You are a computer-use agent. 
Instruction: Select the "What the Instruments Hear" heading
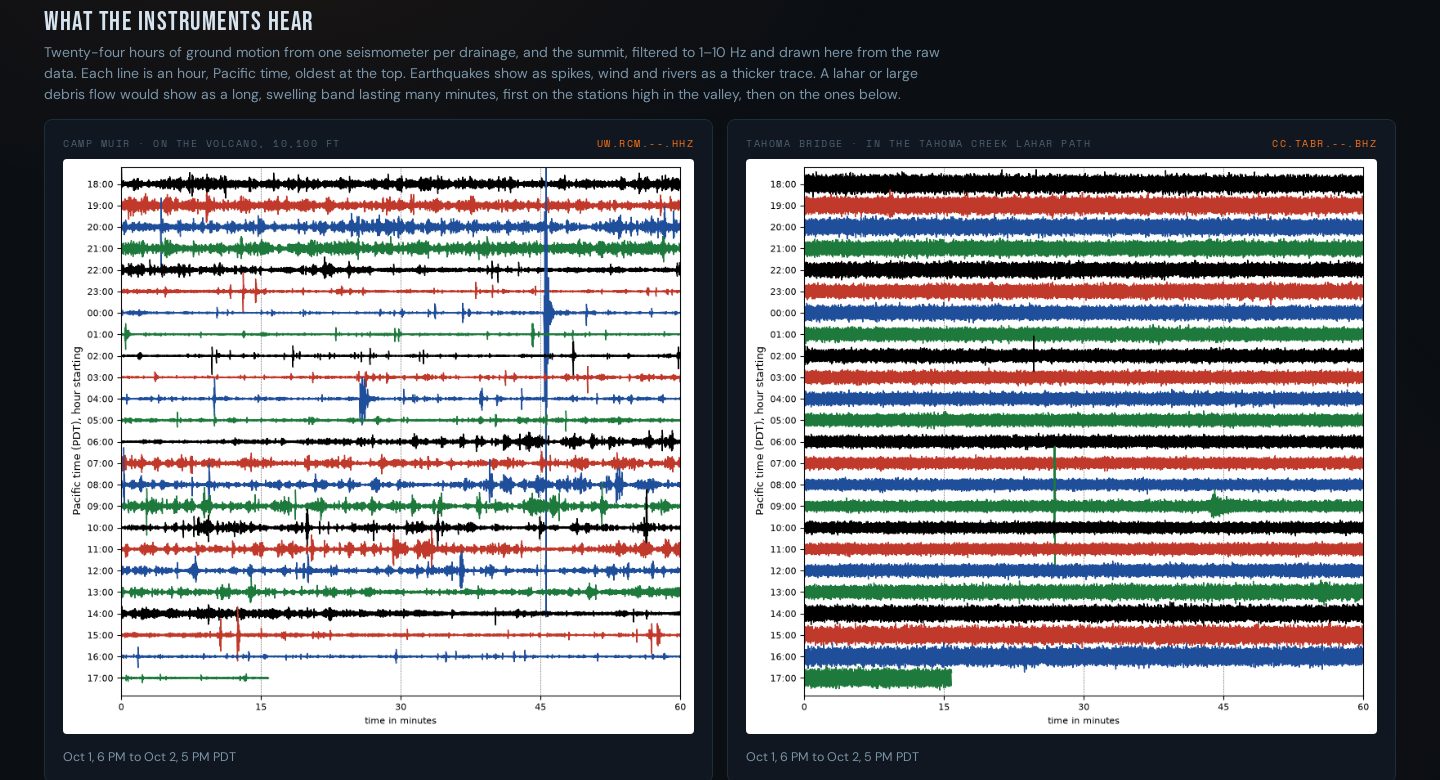(179, 21)
